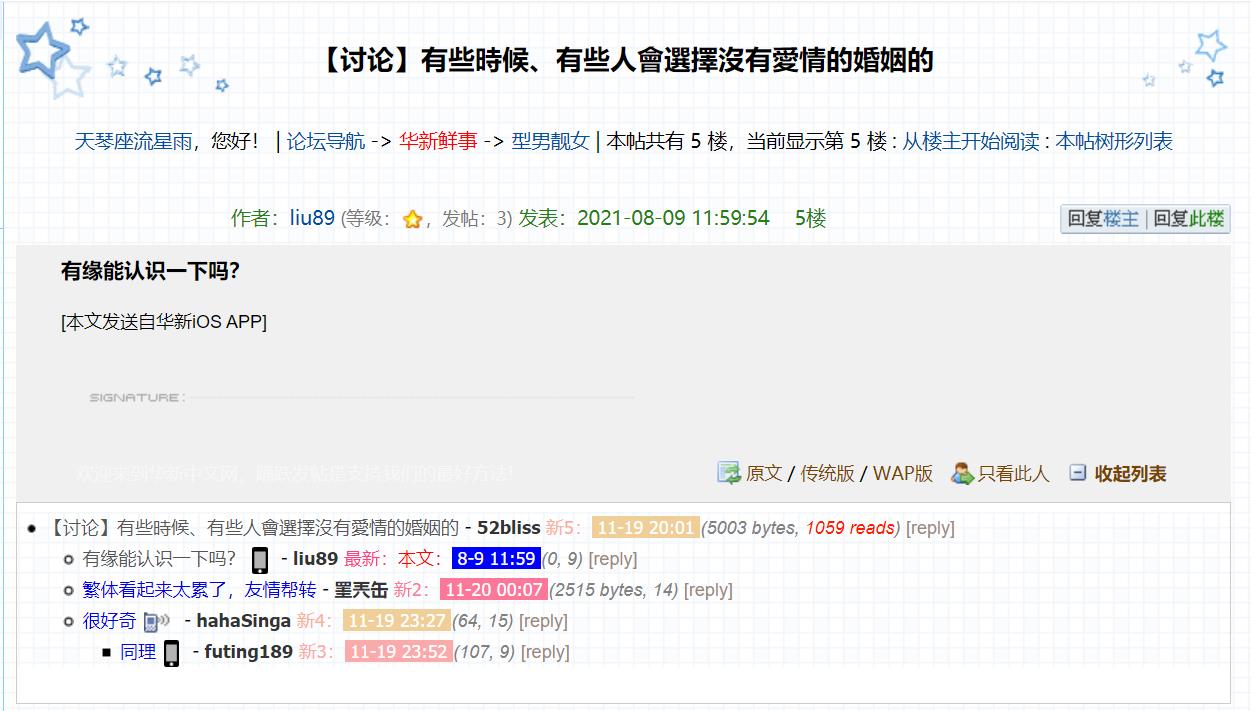This screenshot has height=711, width=1251.
Task: Click the gold star level icon next to liu89
Action: (412, 220)
